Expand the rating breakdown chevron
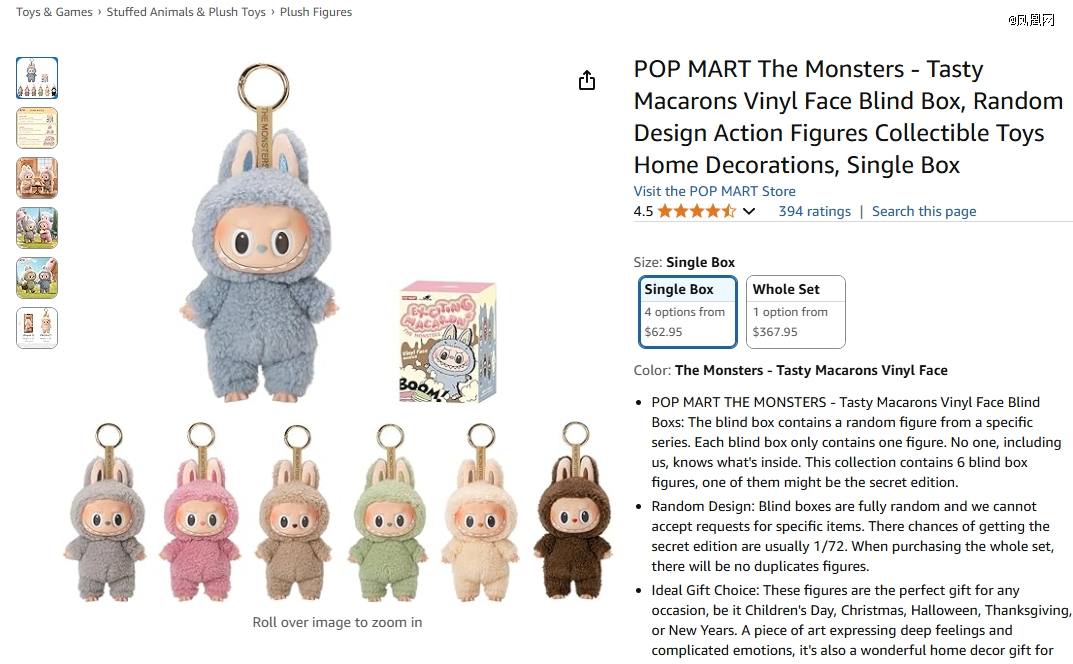Viewport: 1073px width, 664px height. point(749,211)
